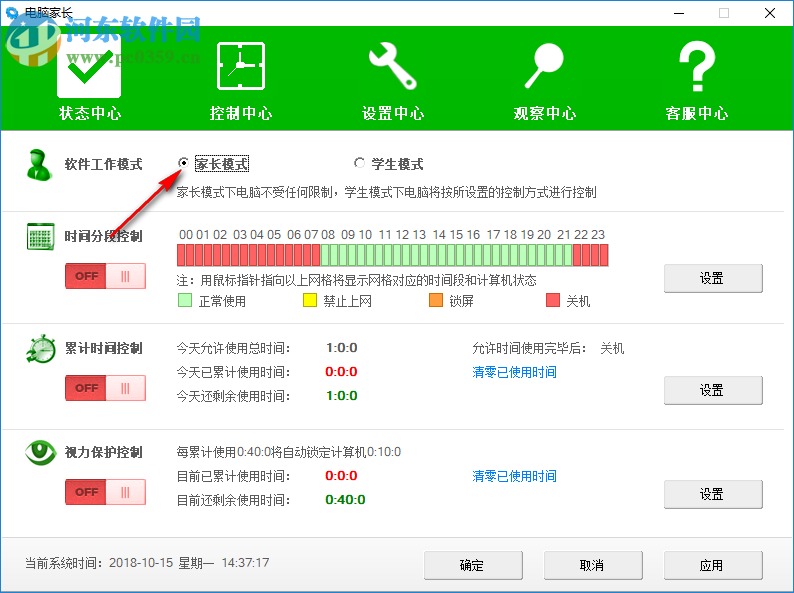Switch to the 设置中心 tab label
Viewport: 794px width, 593px height.
pyautogui.click(x=393, y=113)
